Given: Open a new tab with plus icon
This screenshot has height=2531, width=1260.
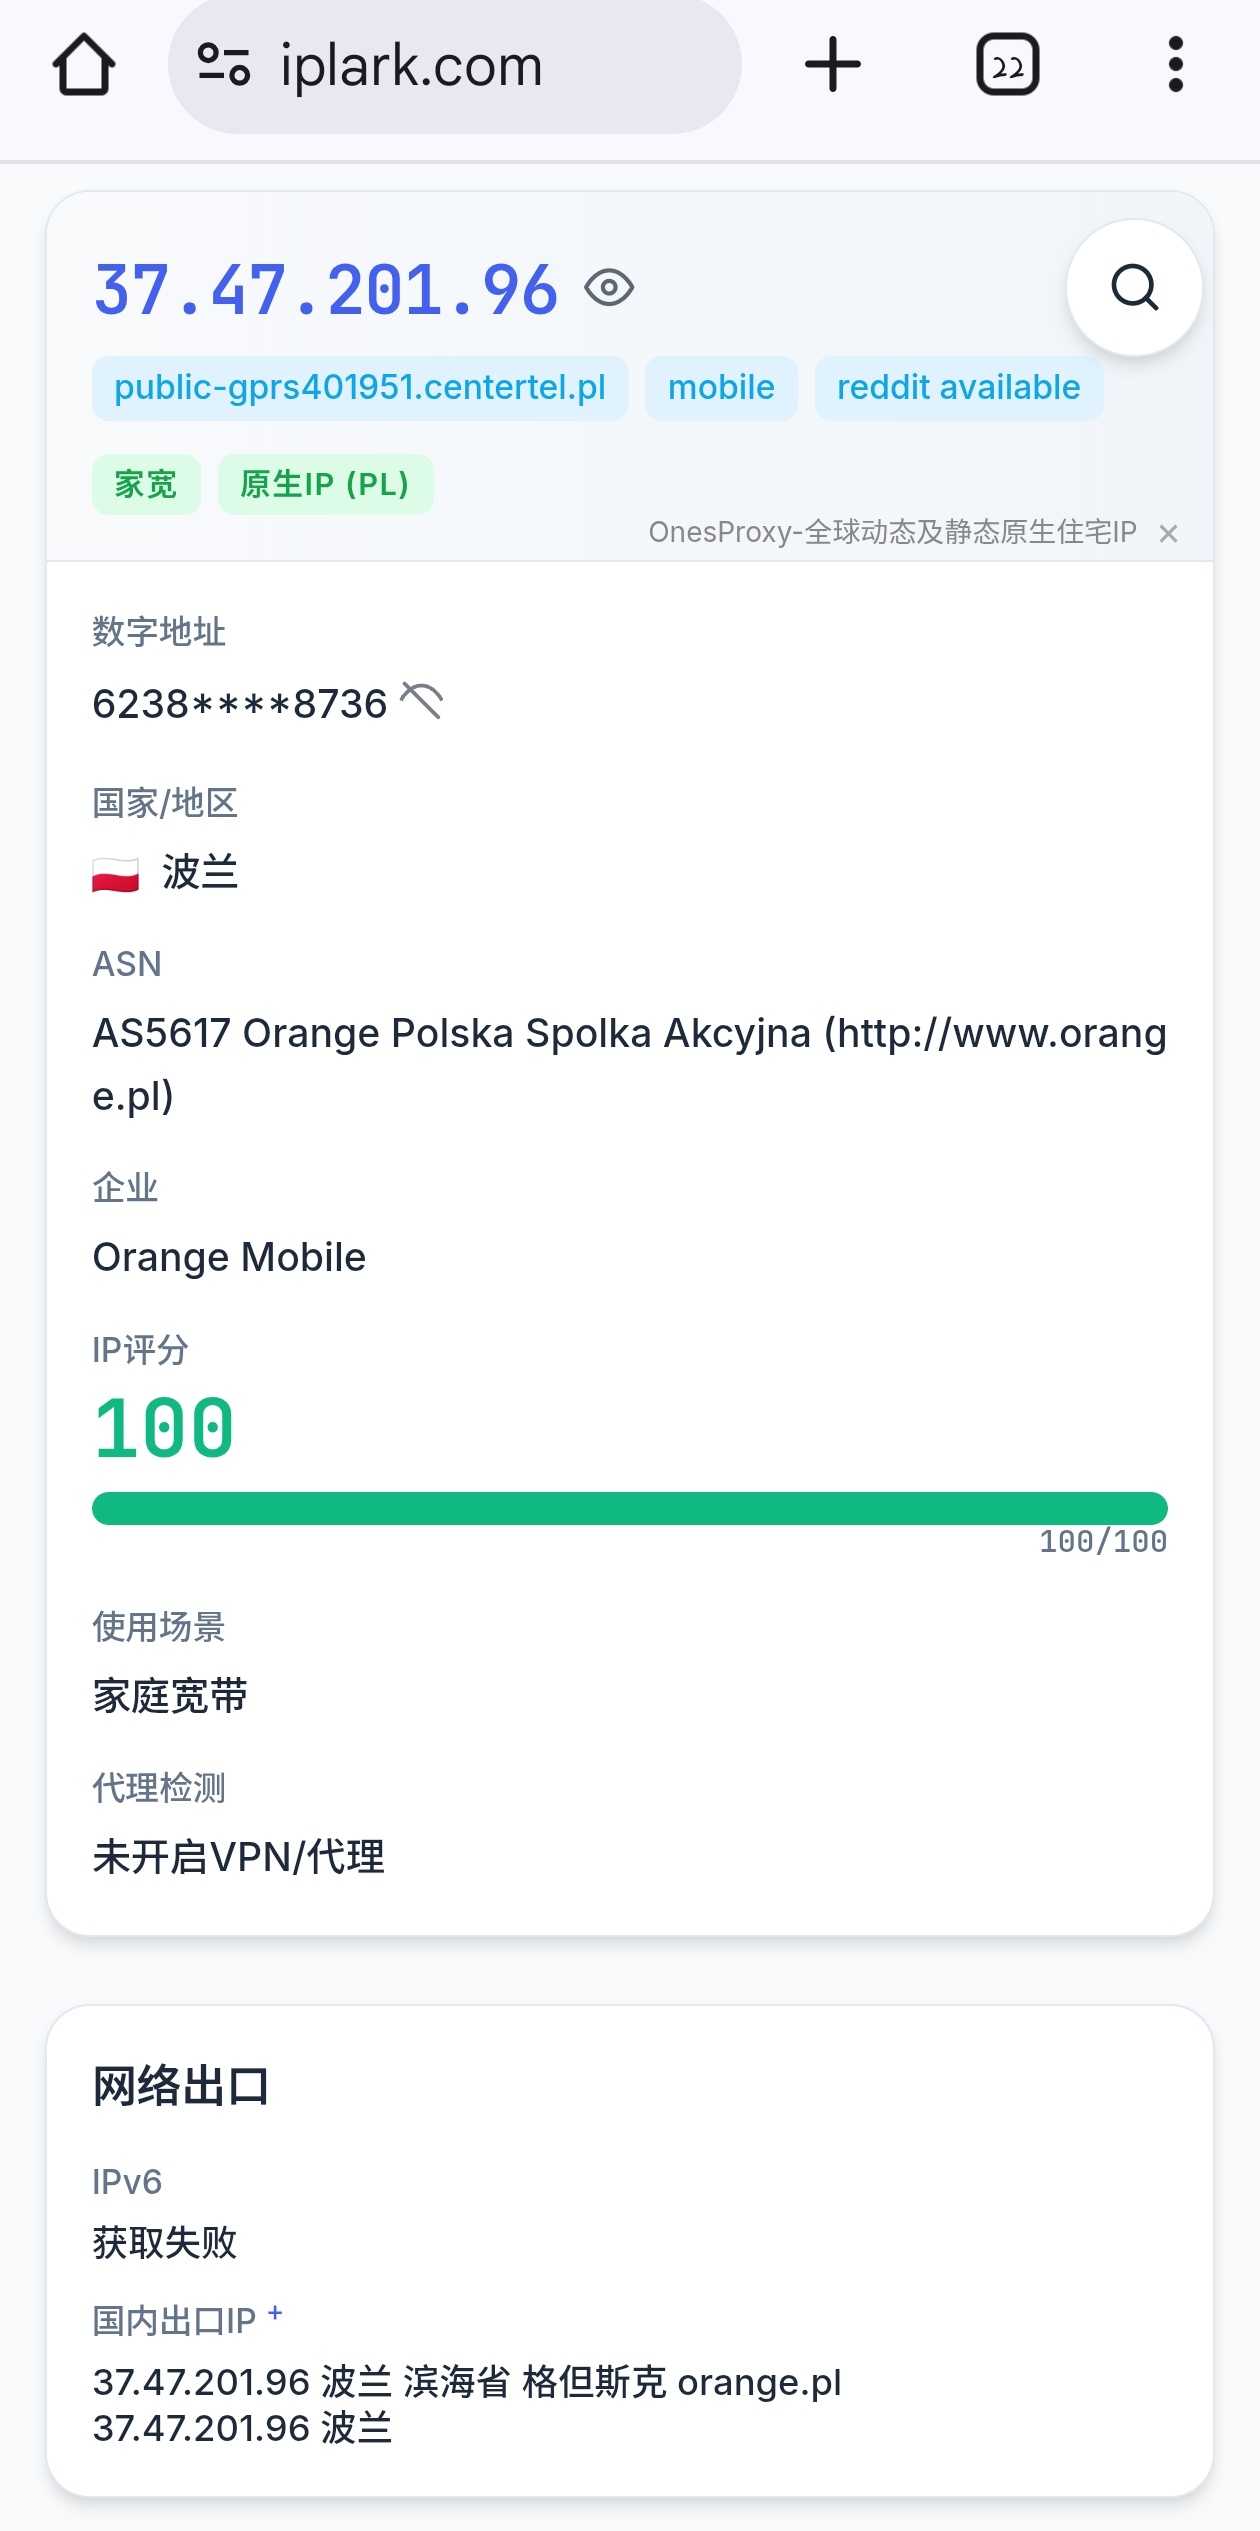Looking at the screenshot, I should 832,66.
